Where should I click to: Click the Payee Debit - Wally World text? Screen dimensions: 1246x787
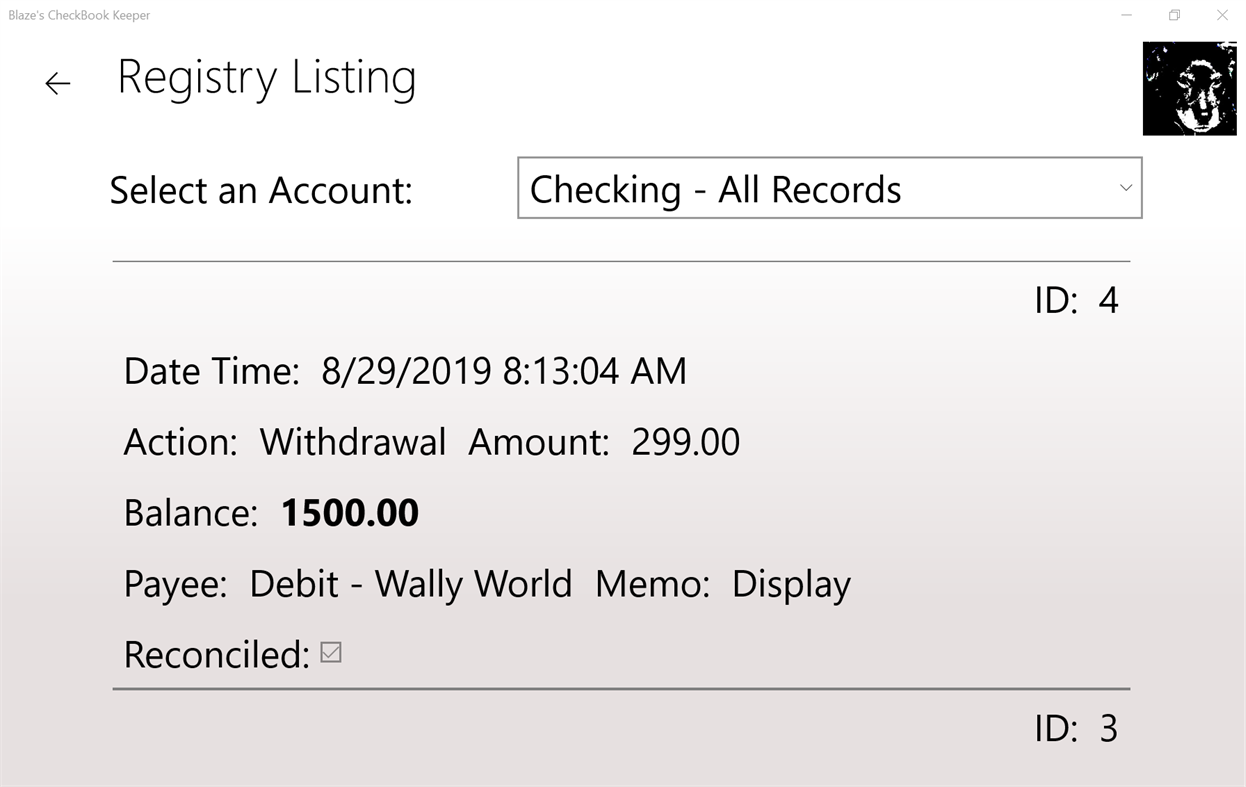pyautogui.click(x=410, y=583)
